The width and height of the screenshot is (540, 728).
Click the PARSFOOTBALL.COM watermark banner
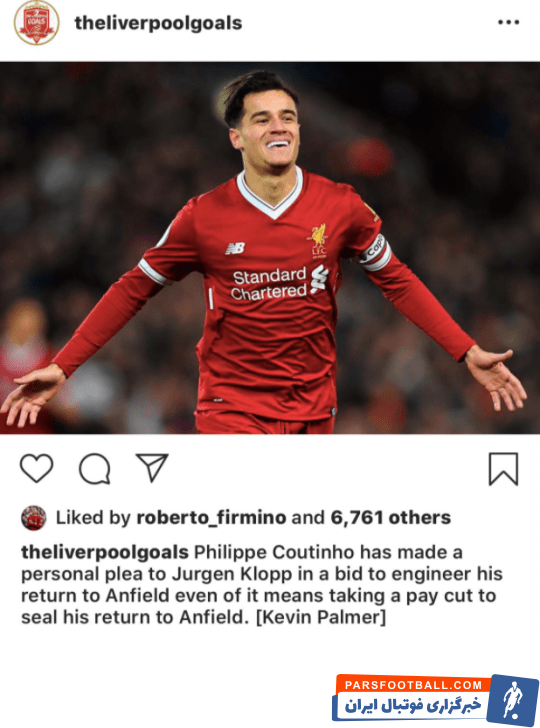436,698
